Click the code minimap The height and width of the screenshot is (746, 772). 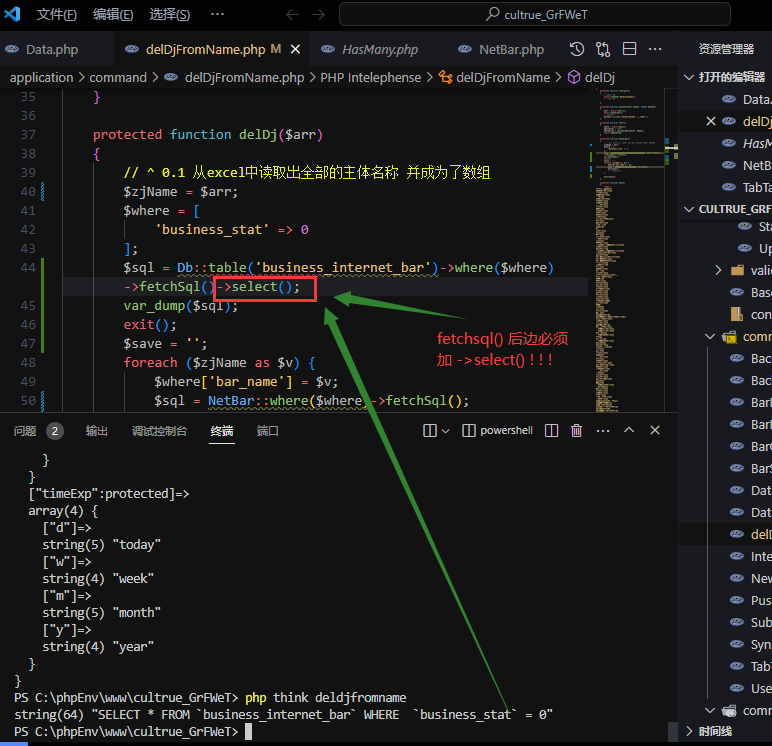[629, 250]
